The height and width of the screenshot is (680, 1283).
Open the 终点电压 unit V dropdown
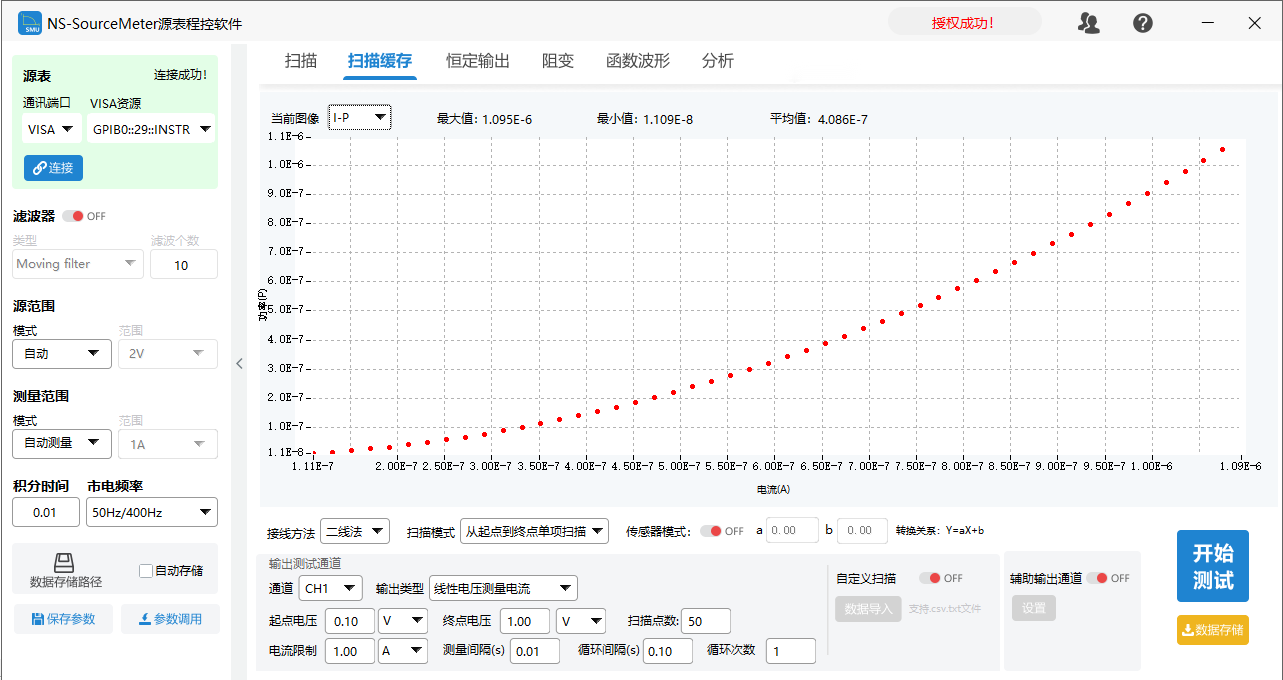click(581, 621)
